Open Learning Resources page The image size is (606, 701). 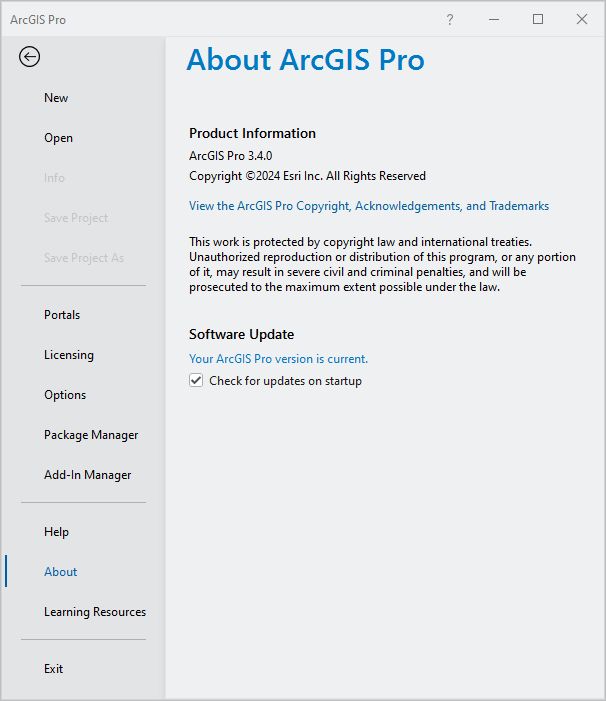(95, 612)
